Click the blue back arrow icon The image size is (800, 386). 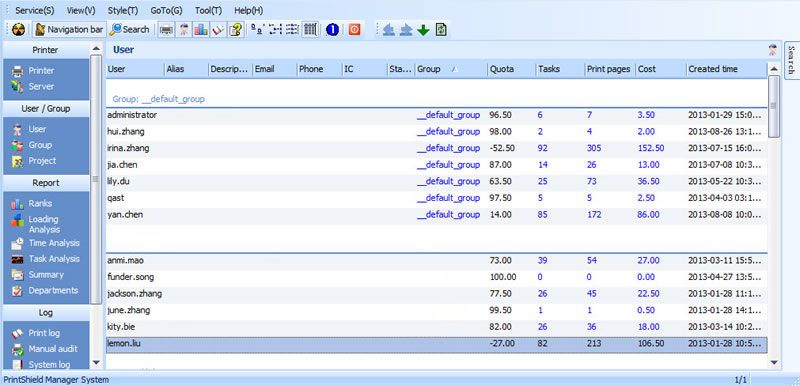click(x=389, y=30)
